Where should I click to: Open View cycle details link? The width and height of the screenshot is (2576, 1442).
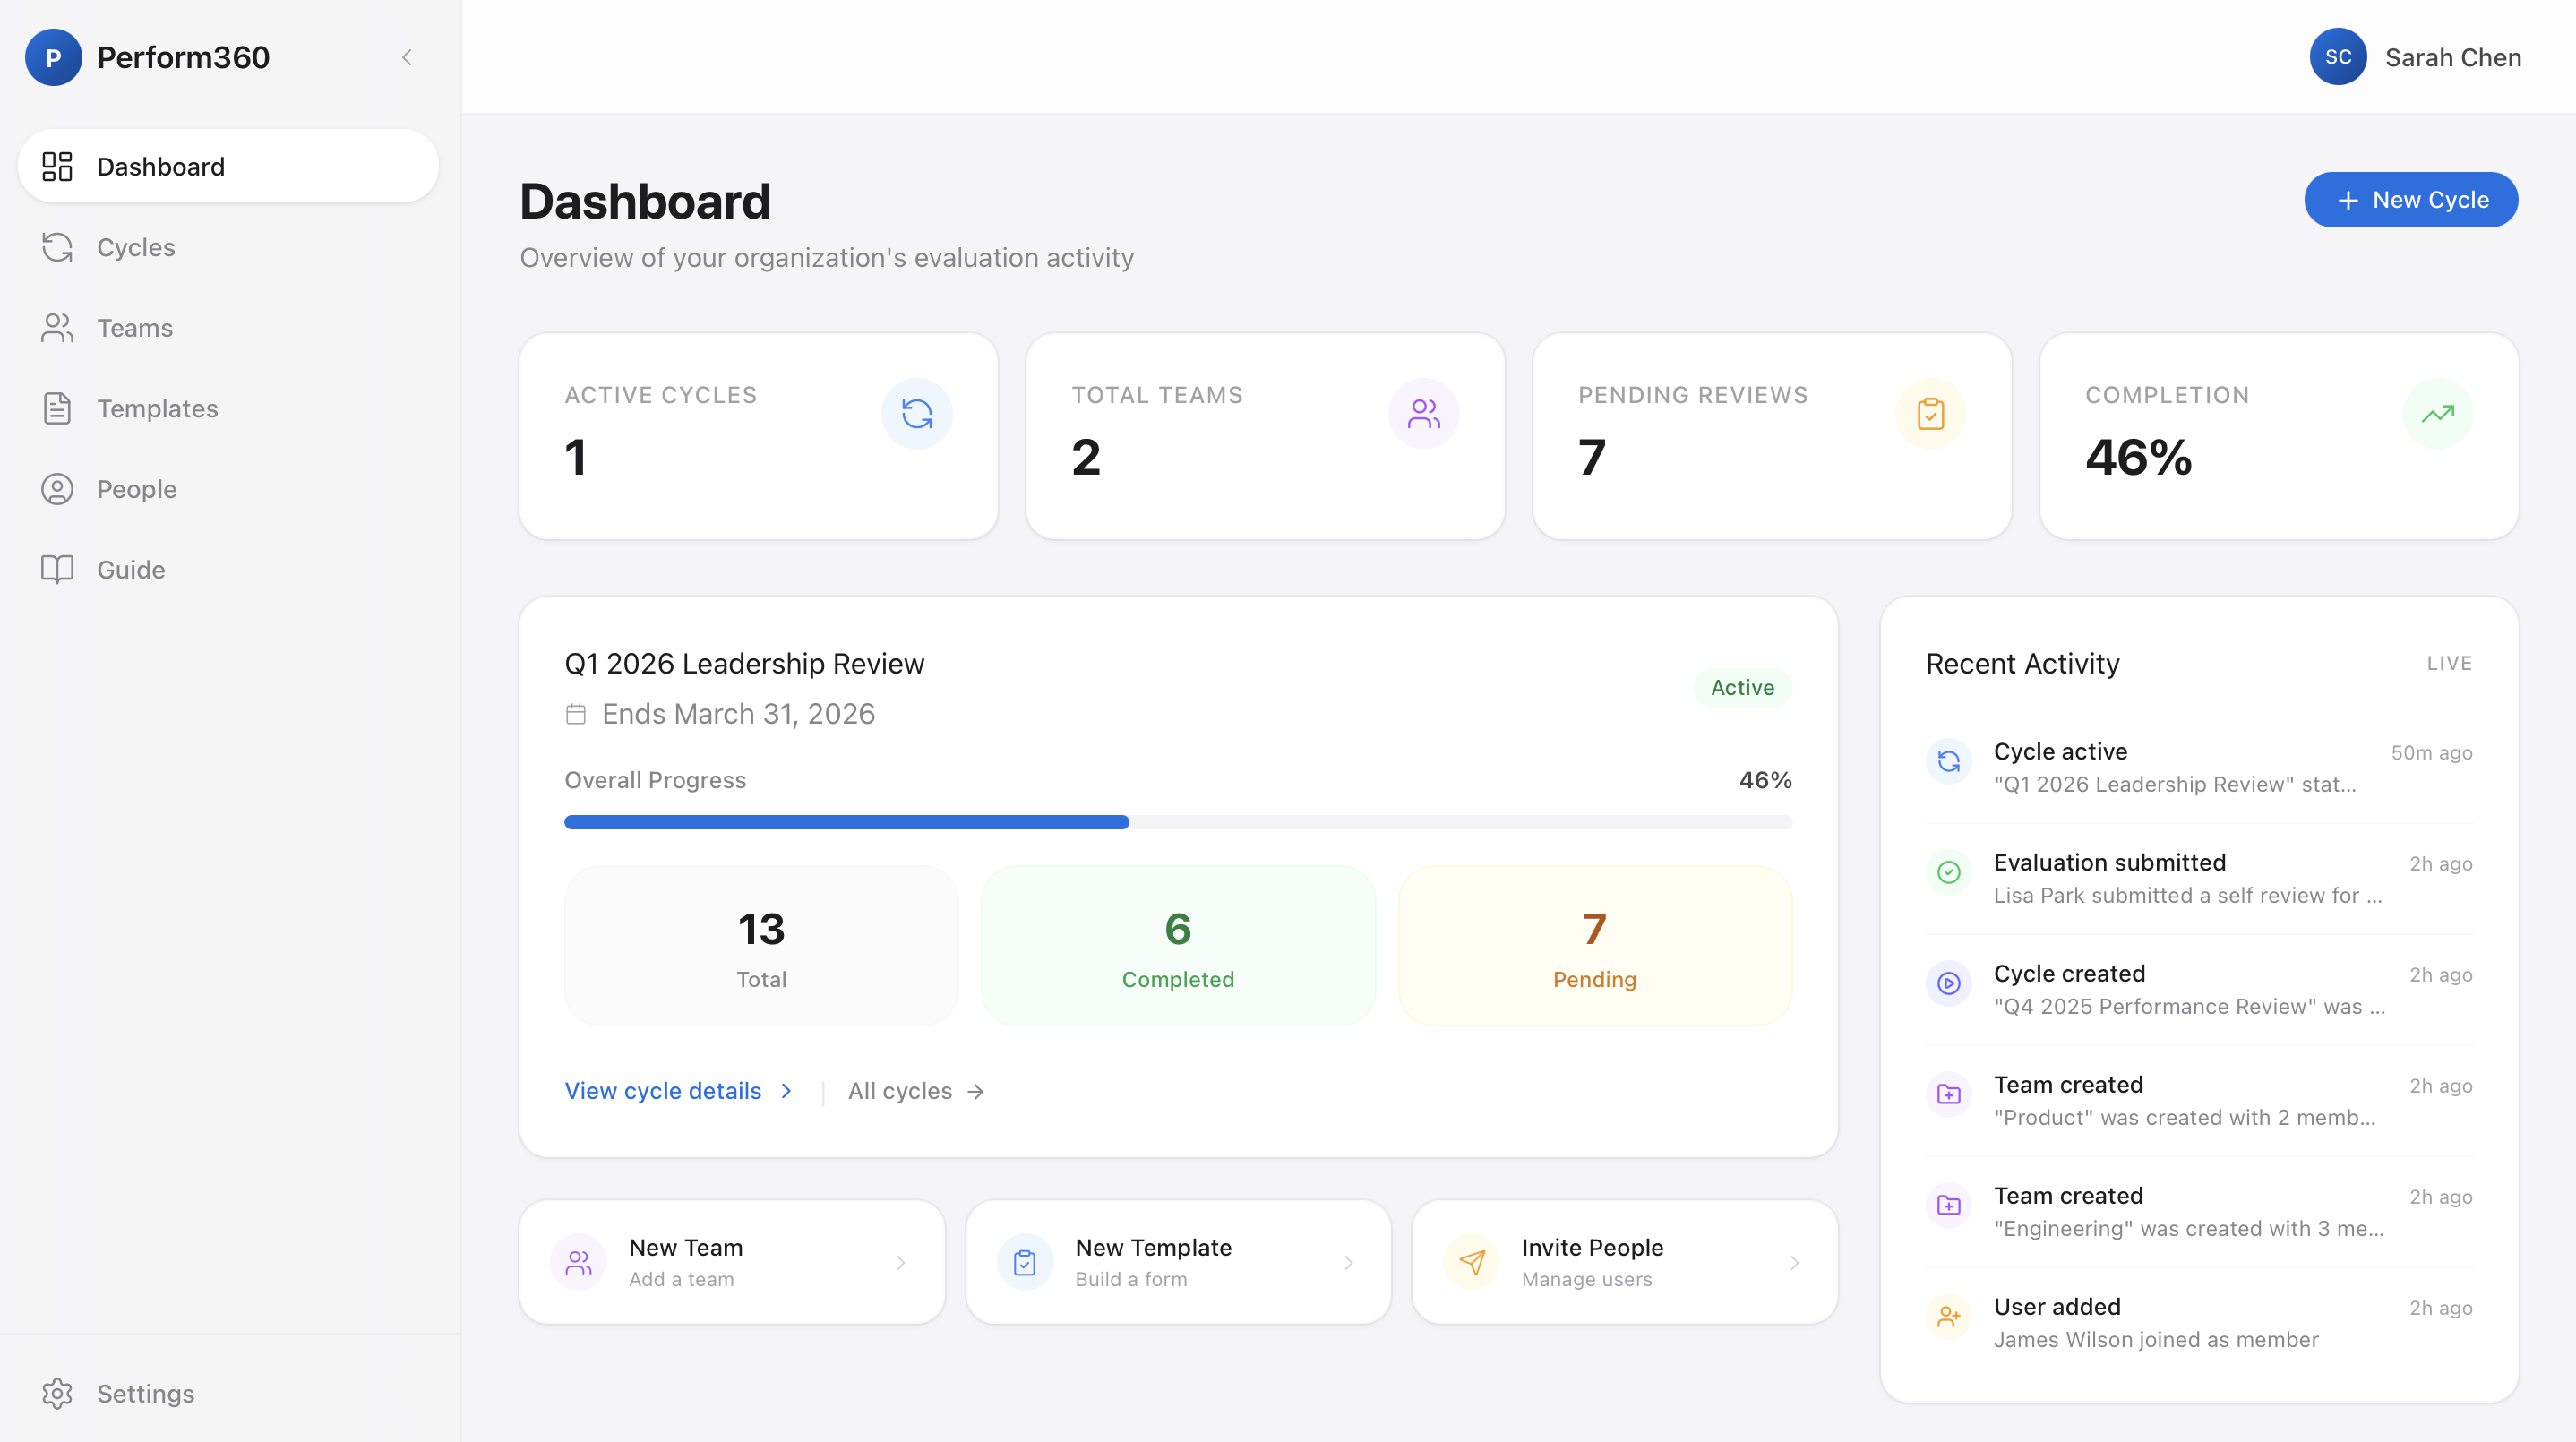click(x=663, y=1090)
